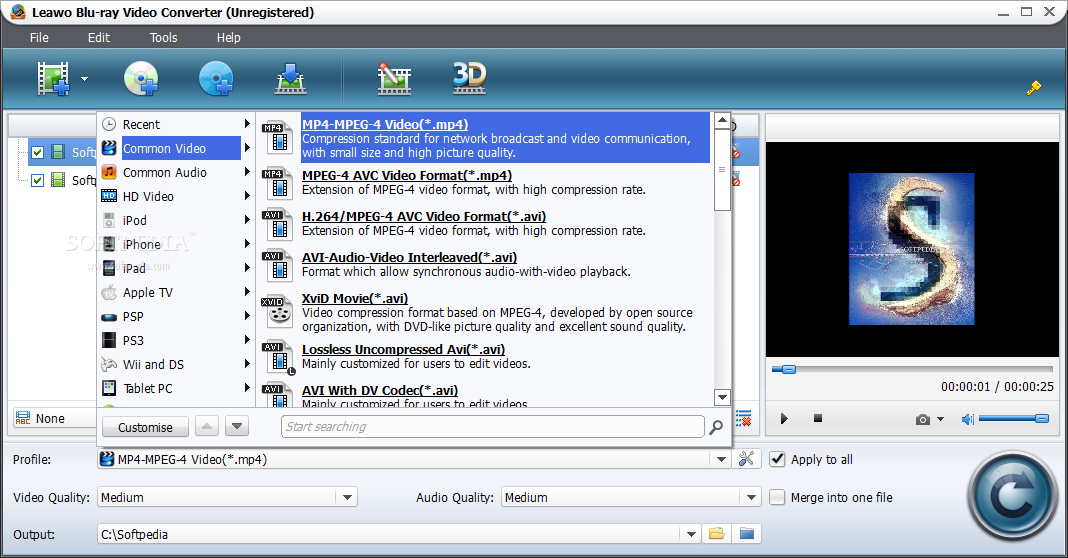Click the AVI-Audio-Video Interleaved format icon
Screen dimensions: 1068x558
pos(277,264)
